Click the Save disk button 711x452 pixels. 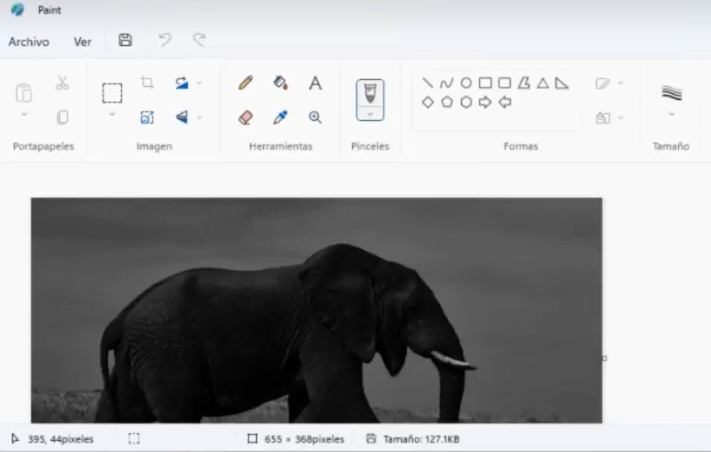pyautogui.click(x=125, y=41)
